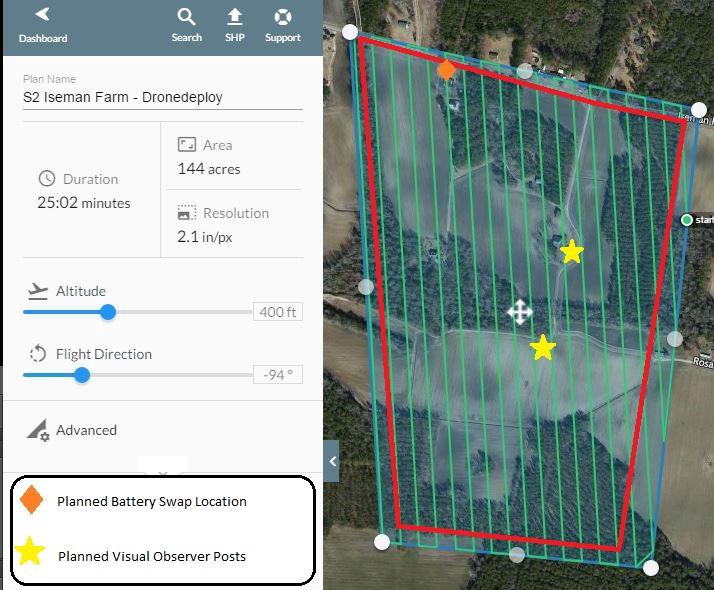Click the Altitude slider handle
Viewport: 714px width, 590px height.
click(x=108, y=312)
